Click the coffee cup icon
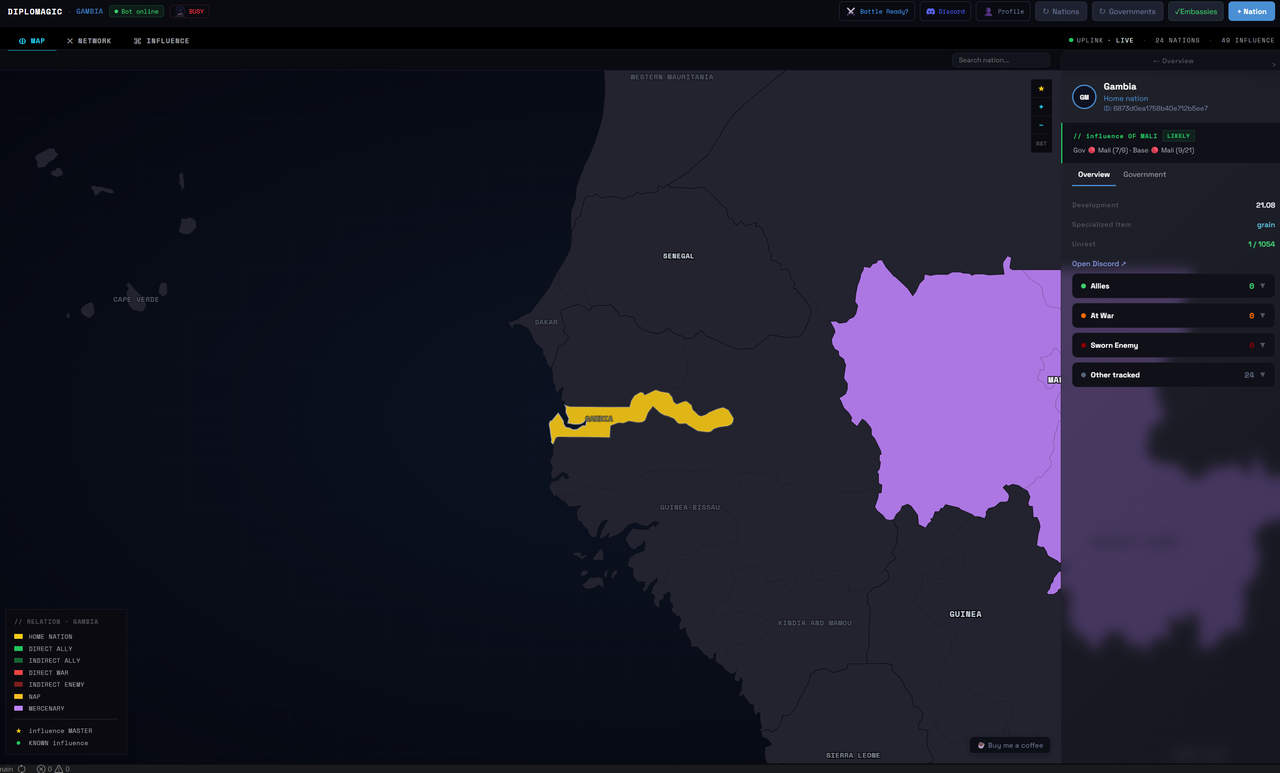 pyautogui.click(x=981, y=745)
